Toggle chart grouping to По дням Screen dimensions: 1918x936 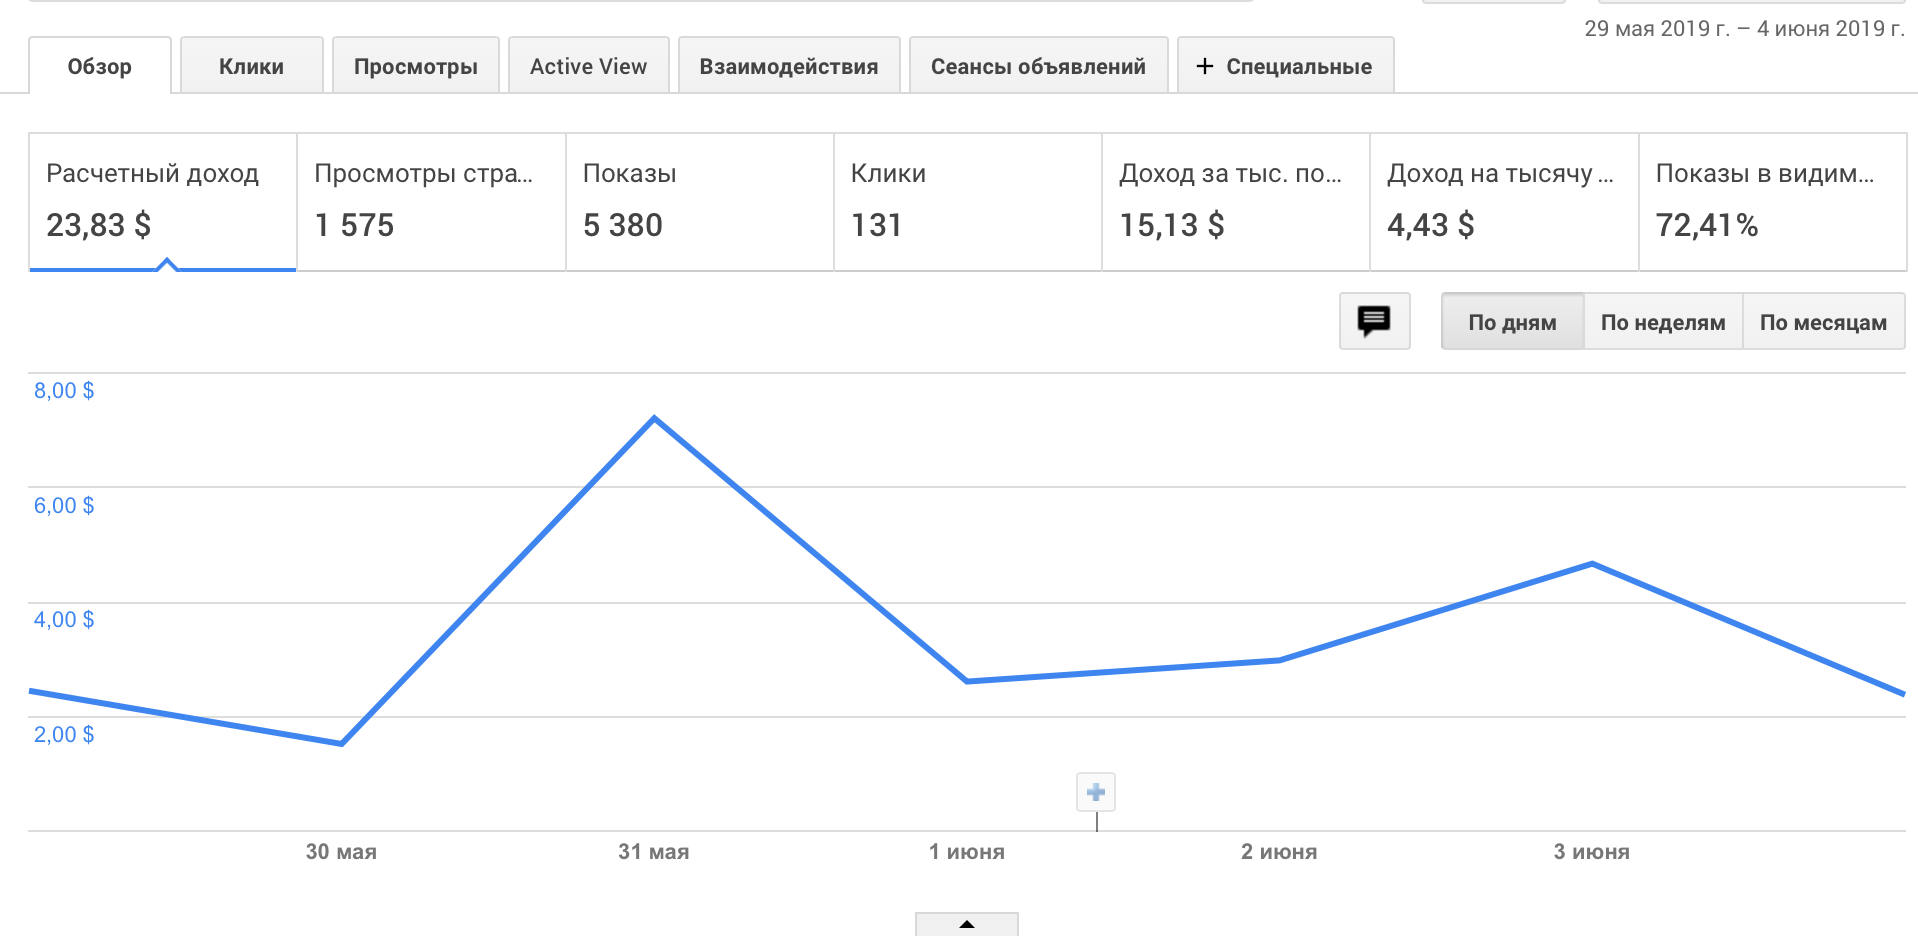point(1512,322)
